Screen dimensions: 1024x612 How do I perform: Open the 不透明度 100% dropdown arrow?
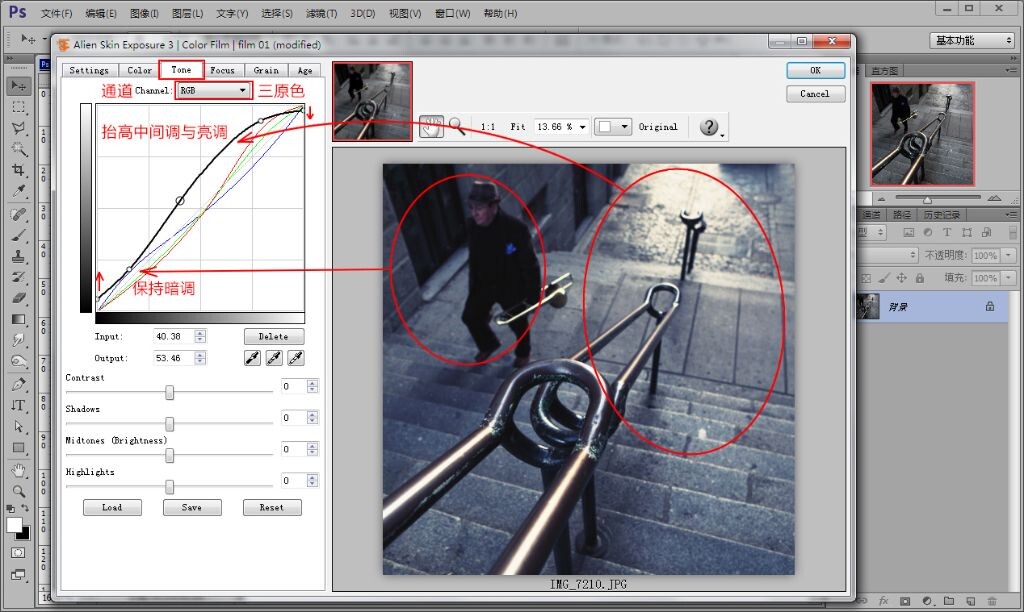pyautogui.click(x=1009, y=255)
